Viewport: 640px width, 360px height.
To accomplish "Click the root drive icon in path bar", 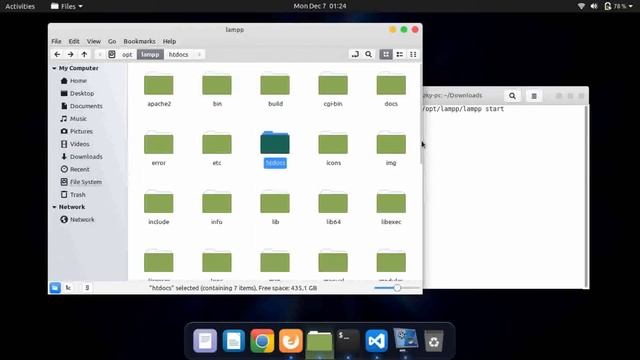I will tap(112, 54).
